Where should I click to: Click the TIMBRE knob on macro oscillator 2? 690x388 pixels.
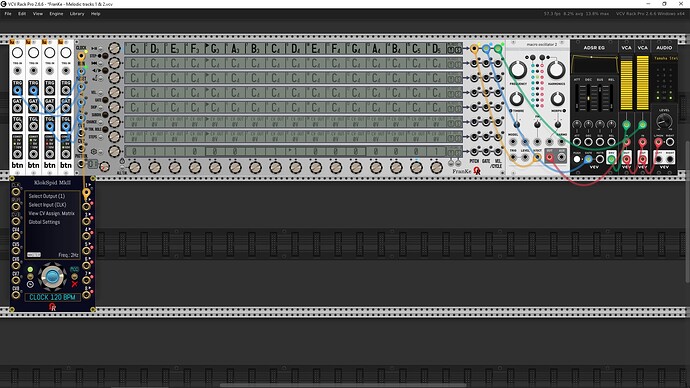tap(517, 99)
